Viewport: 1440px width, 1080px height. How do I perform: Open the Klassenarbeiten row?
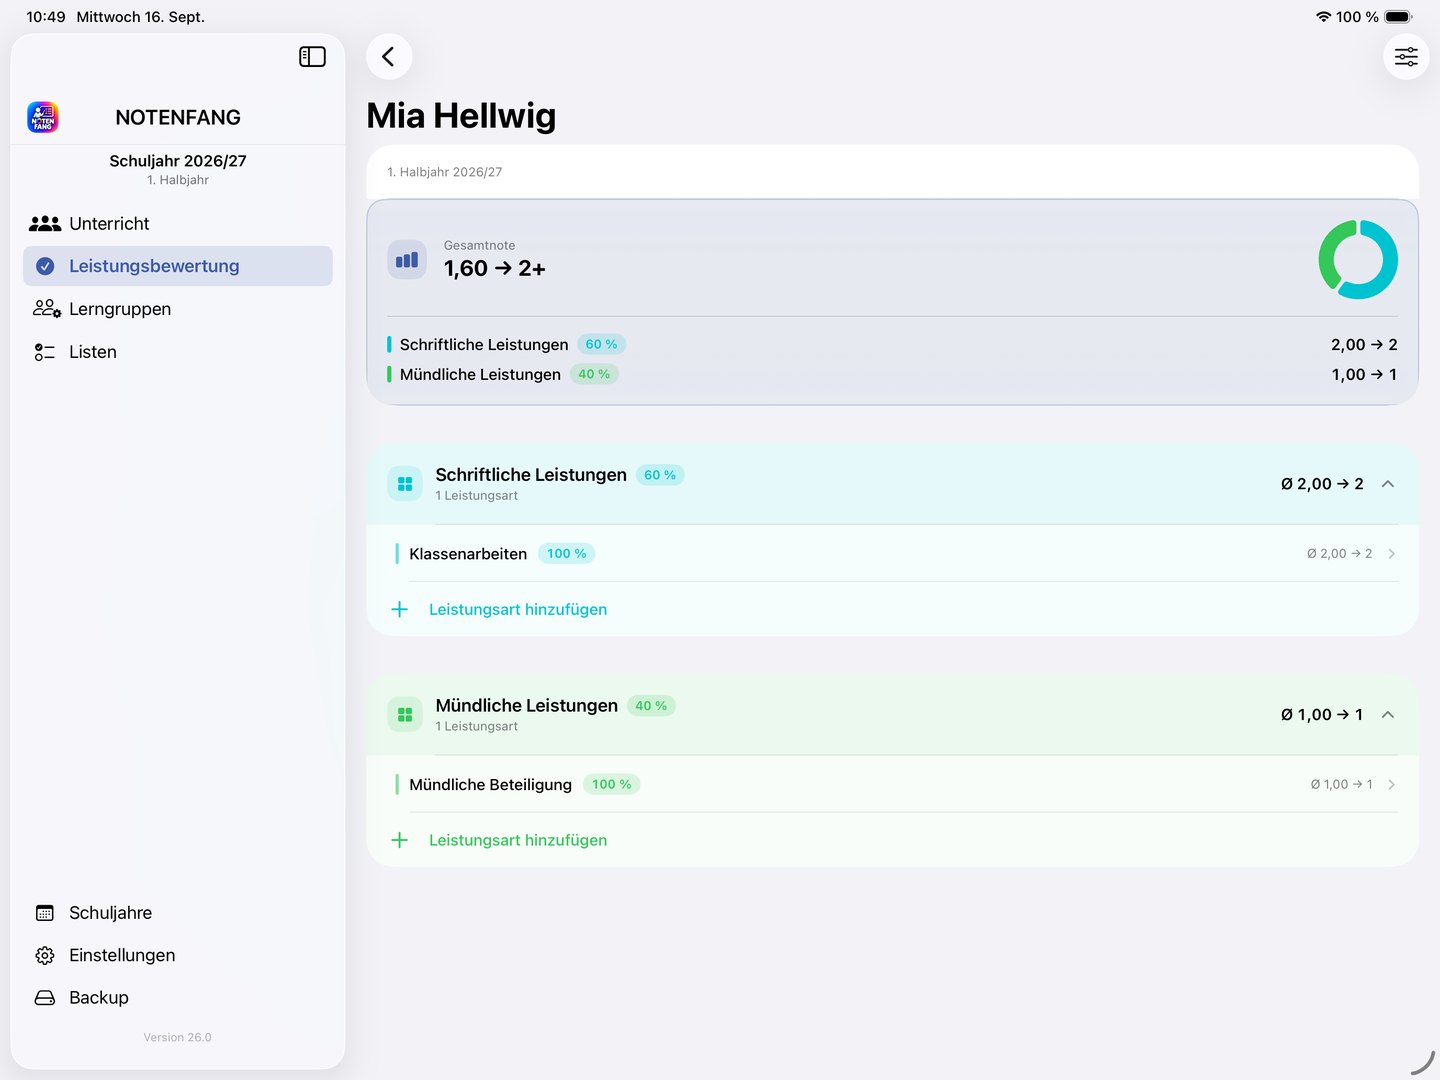pos(893,554)
